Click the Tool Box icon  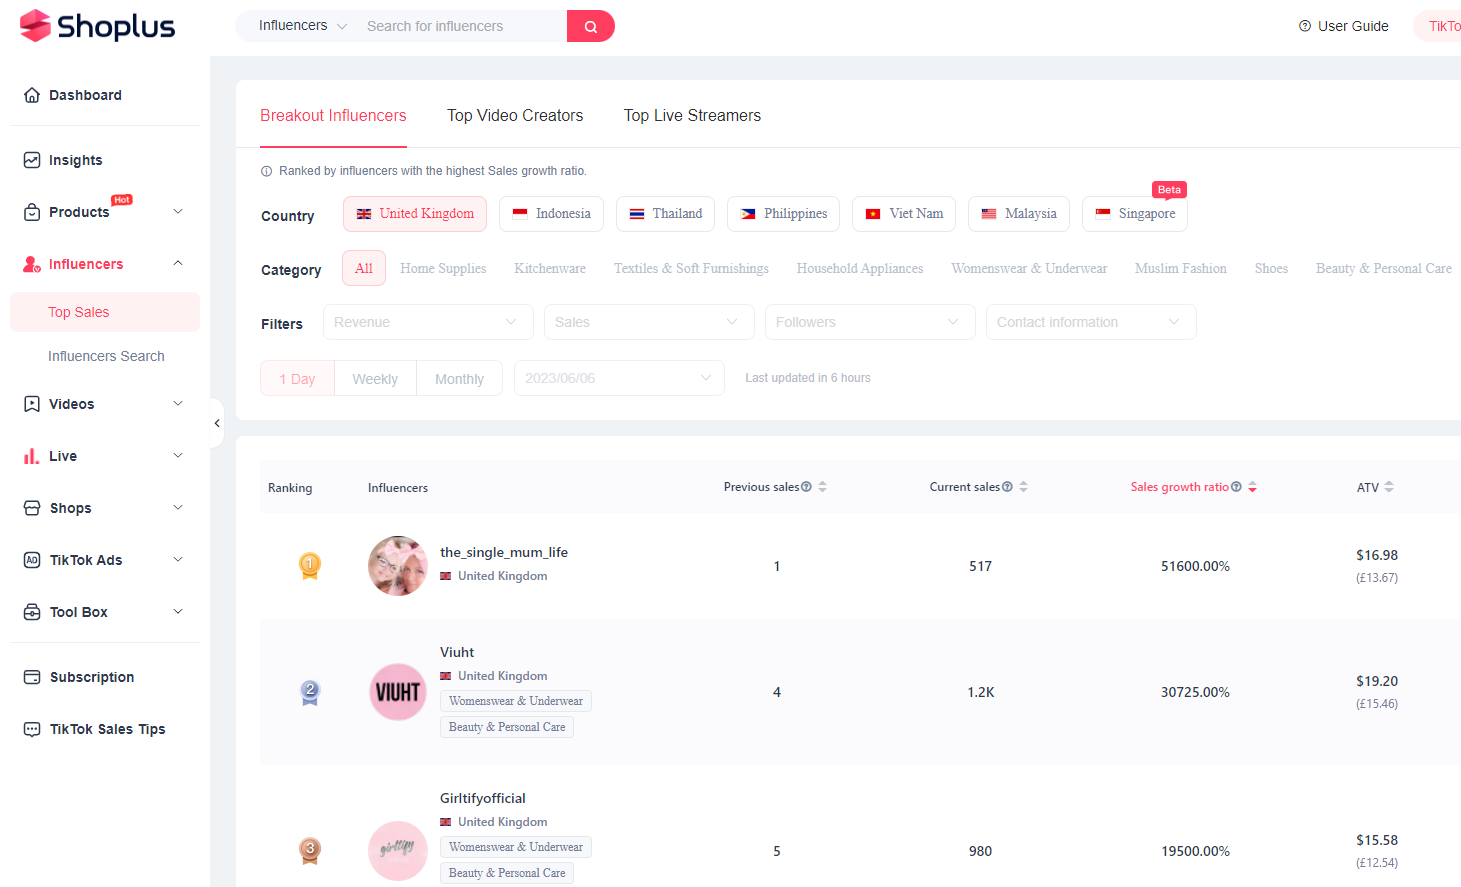coord(32,612)
